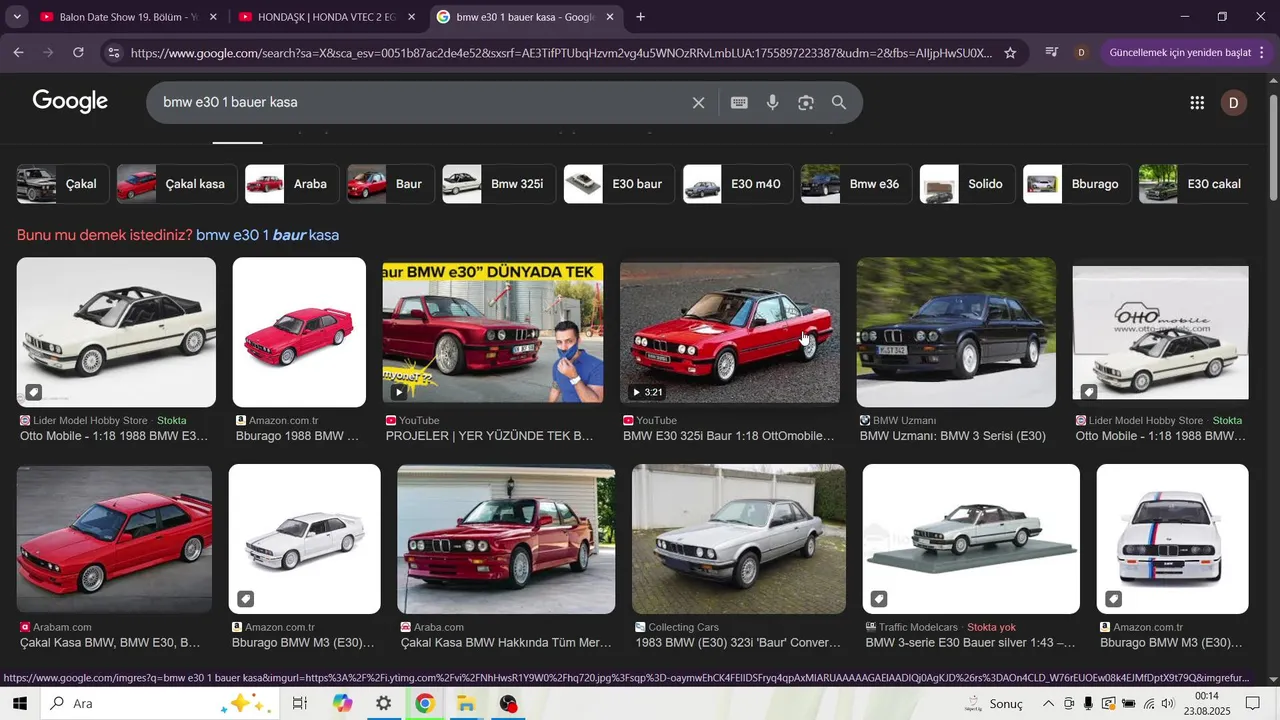Screen dimensions: 1280x720
Task: Reload the current page
Action: (x=78, y=53)
